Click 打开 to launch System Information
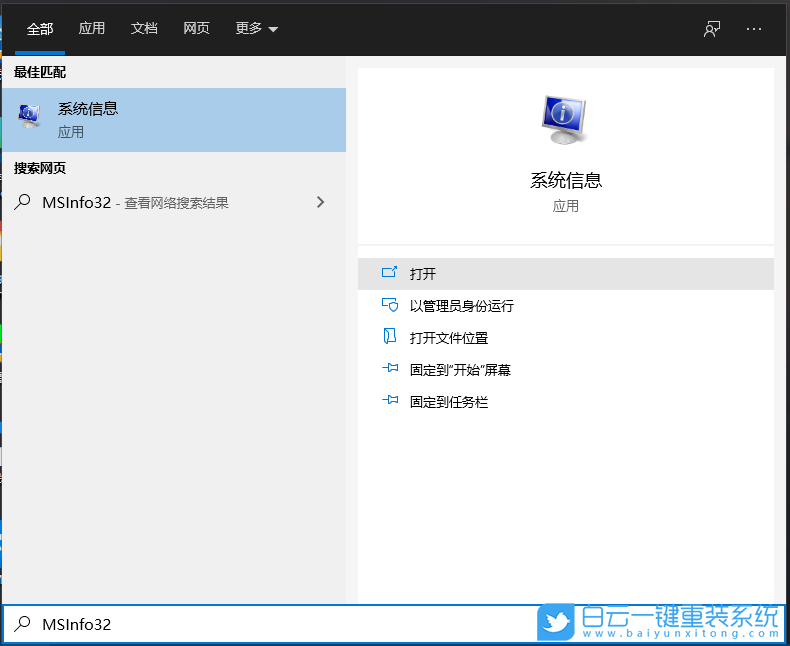This screenshot has width=790, height=646. (x=566, y=274)
